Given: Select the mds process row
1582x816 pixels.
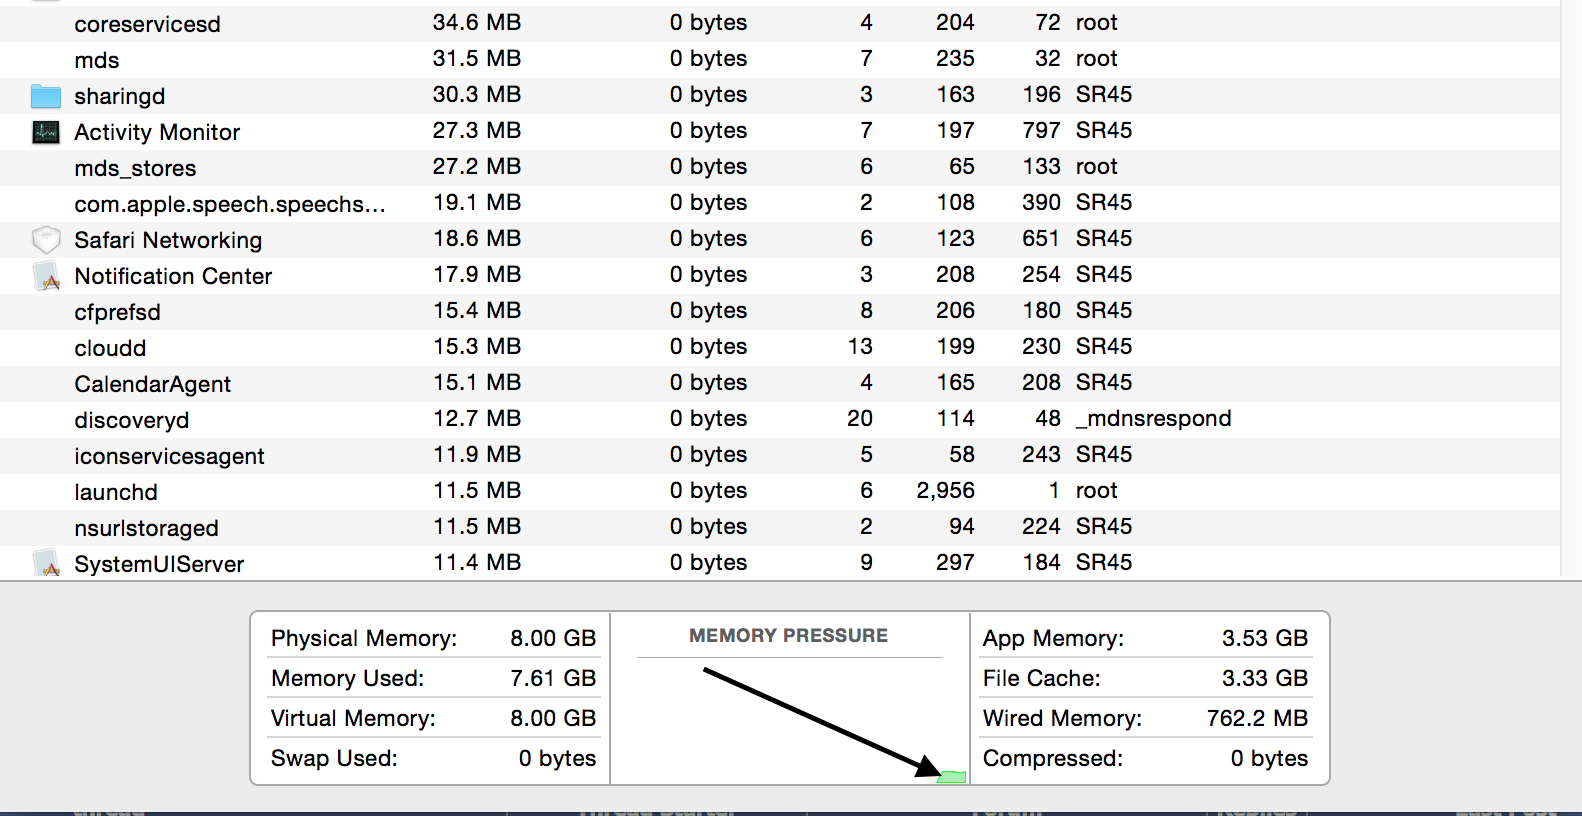Looking at the screenshot, I should pyautogui.click(x=780, y=60).
